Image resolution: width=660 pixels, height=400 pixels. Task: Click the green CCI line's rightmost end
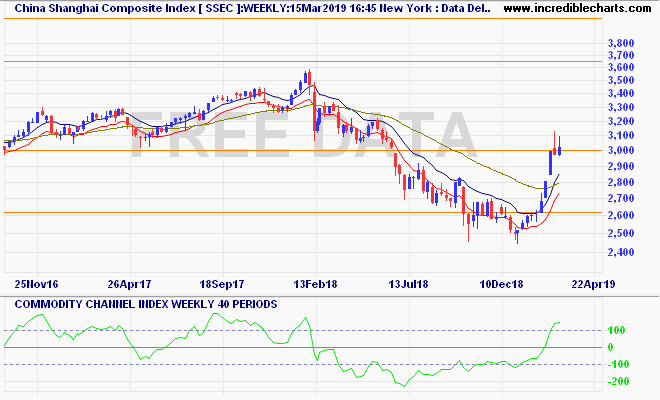click(x=561, y=323)
